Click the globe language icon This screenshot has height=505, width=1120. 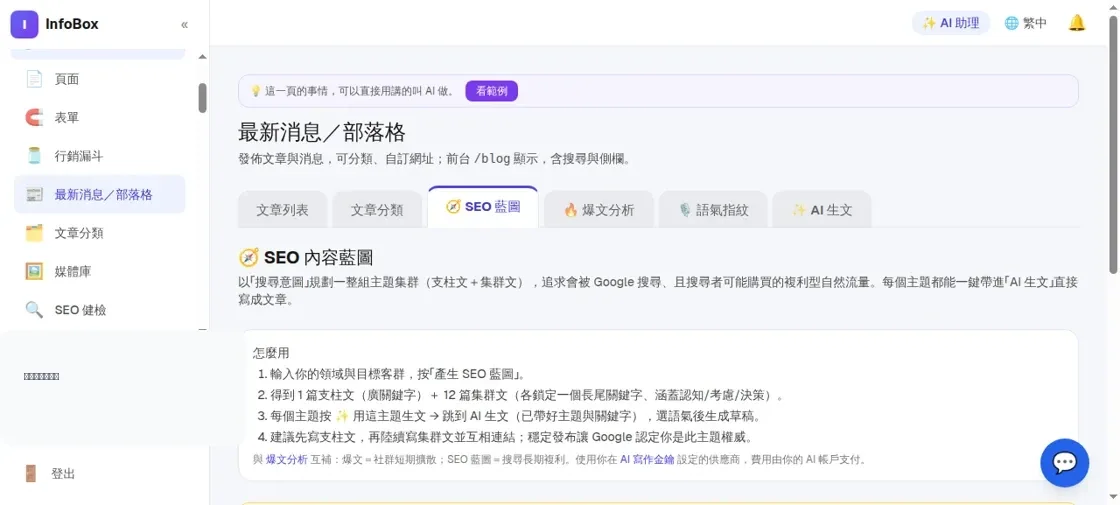(x=1011, y=23)
